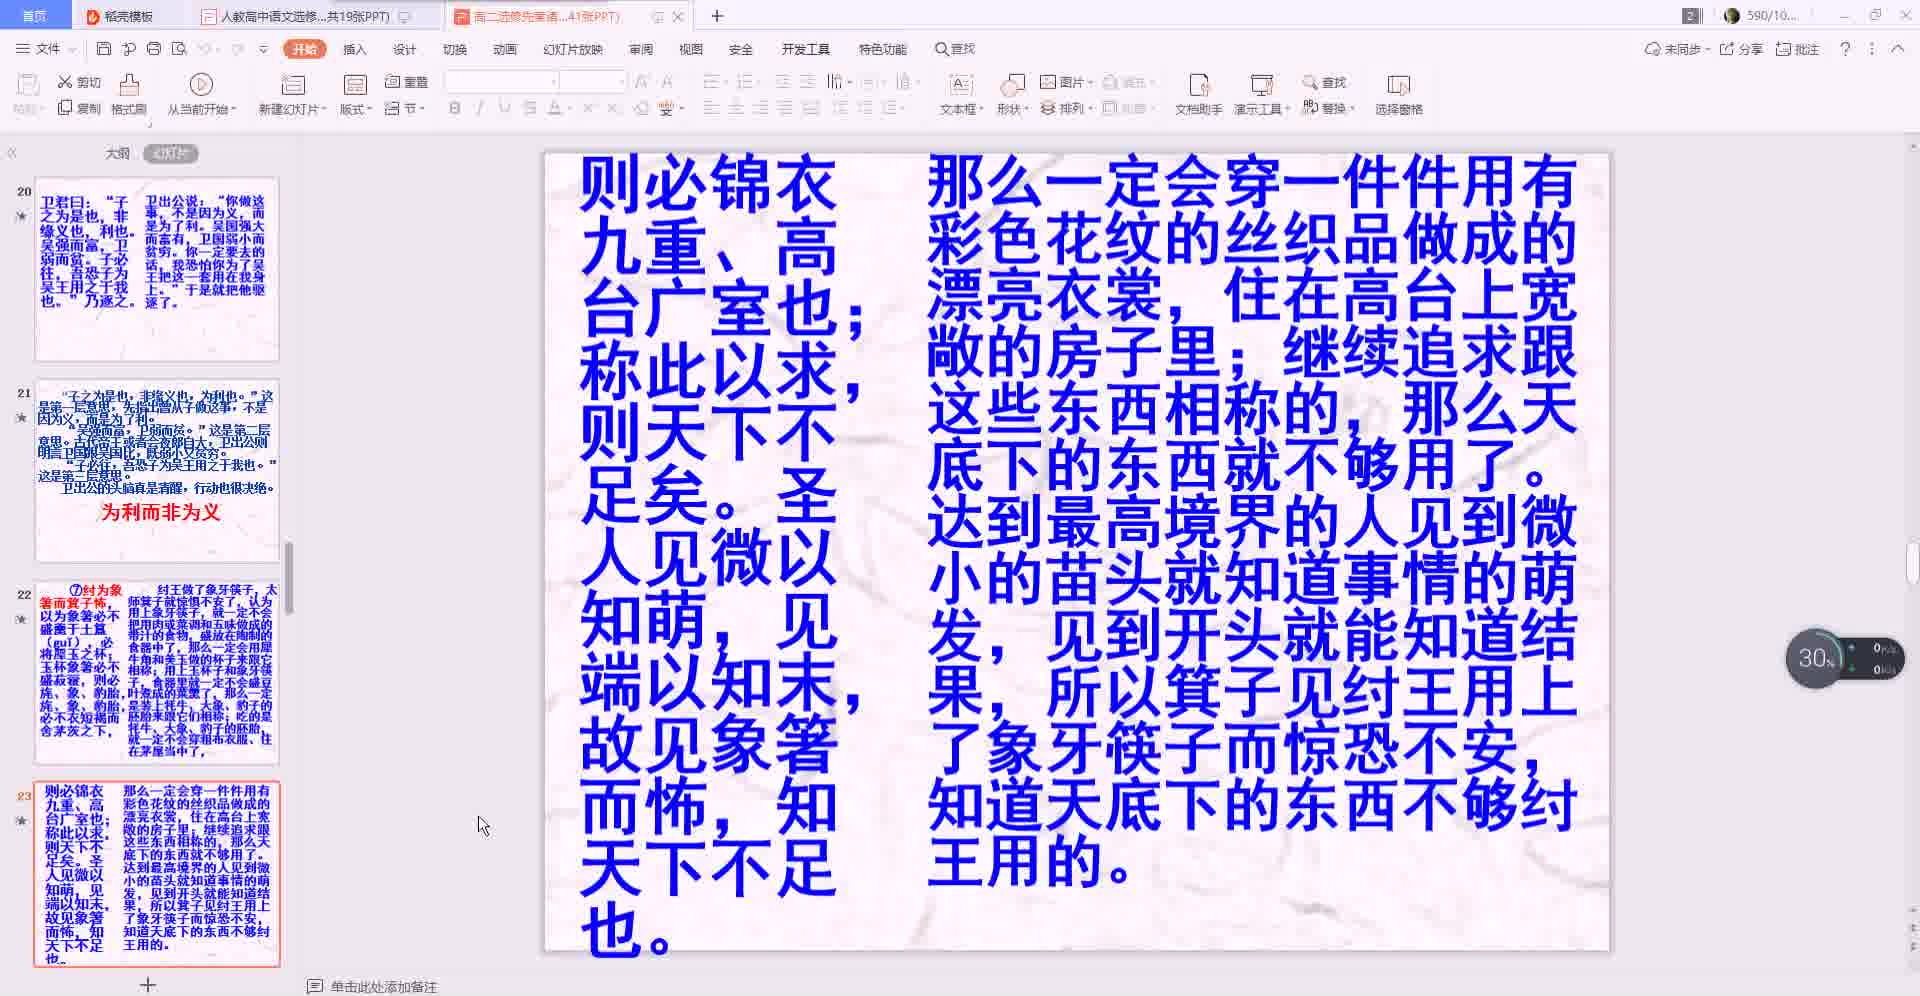This screenshot has height=996, width=1920.
Task: Open the Animations (动画) ribbon tab
Action: coord(504,49)
